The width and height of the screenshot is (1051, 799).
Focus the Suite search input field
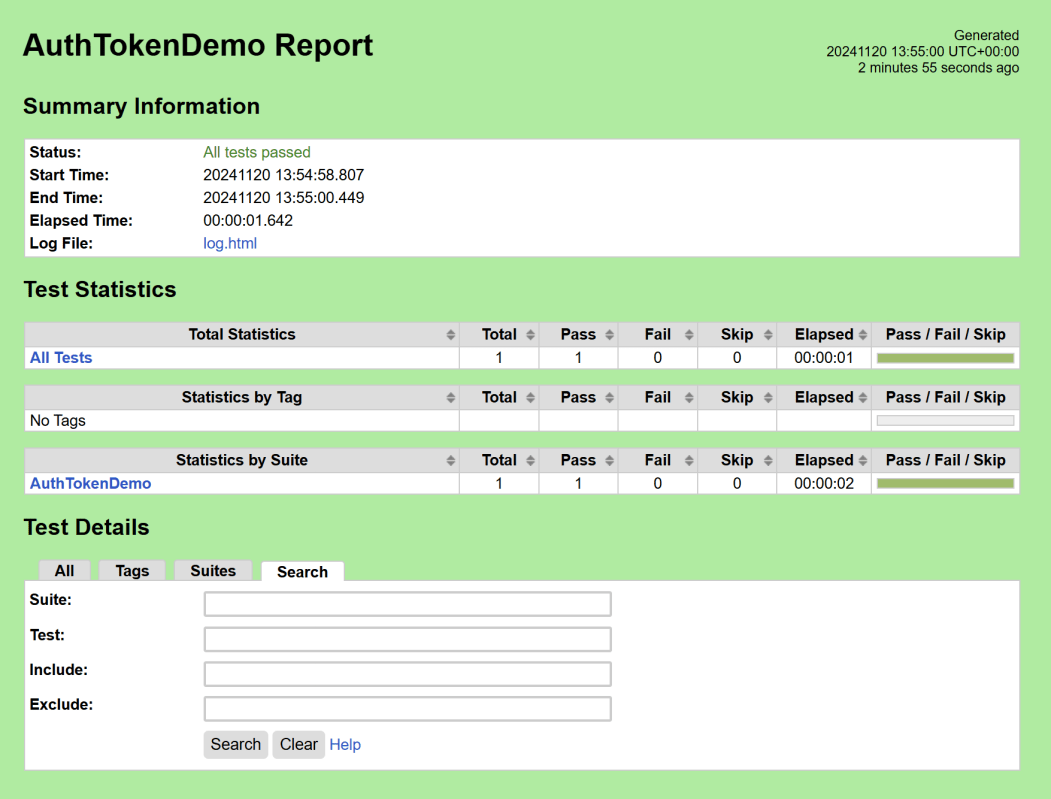[407, 604]
